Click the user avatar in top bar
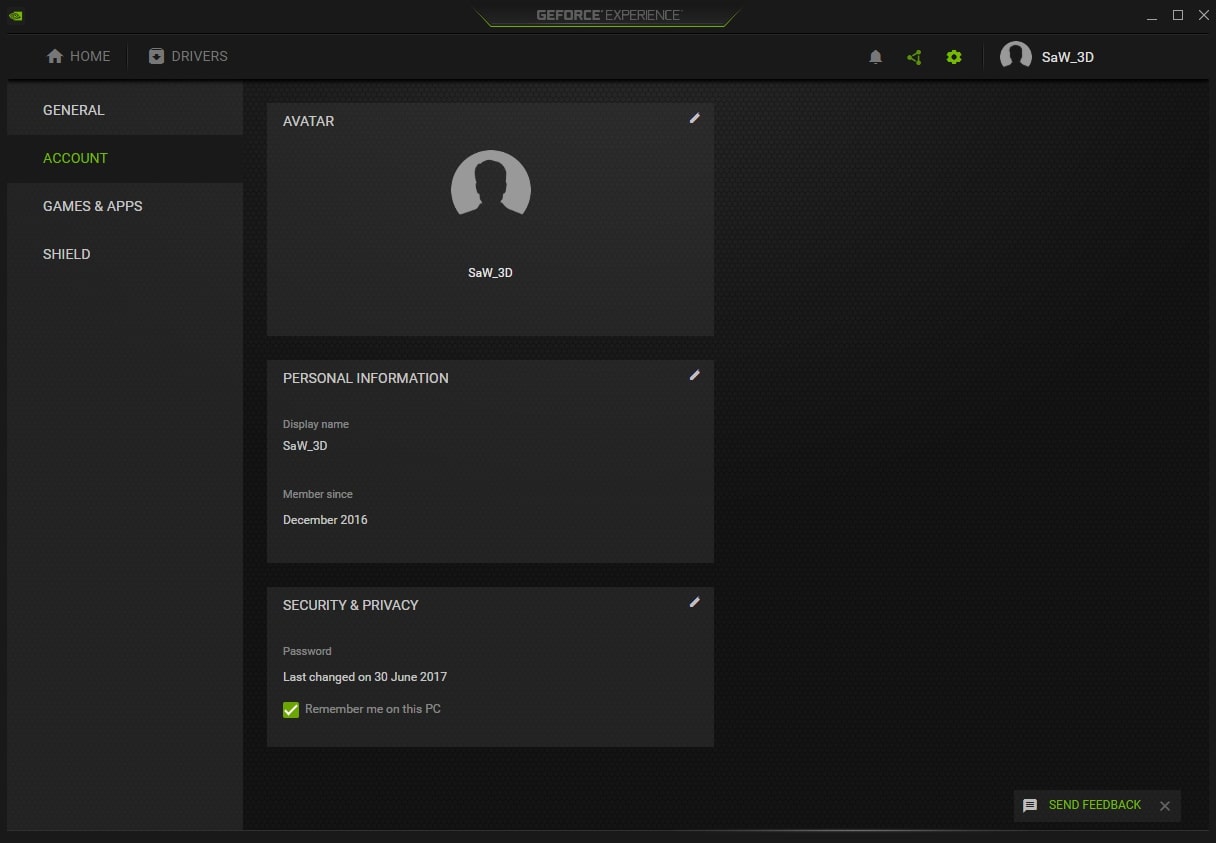 pyautogui.click(x=1016, y=57)
